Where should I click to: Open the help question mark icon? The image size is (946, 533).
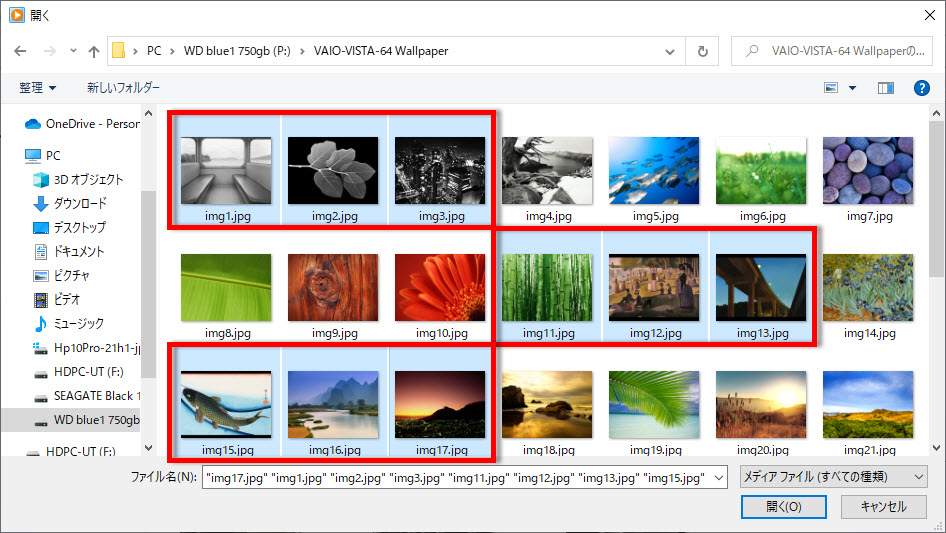click(922, 88)
